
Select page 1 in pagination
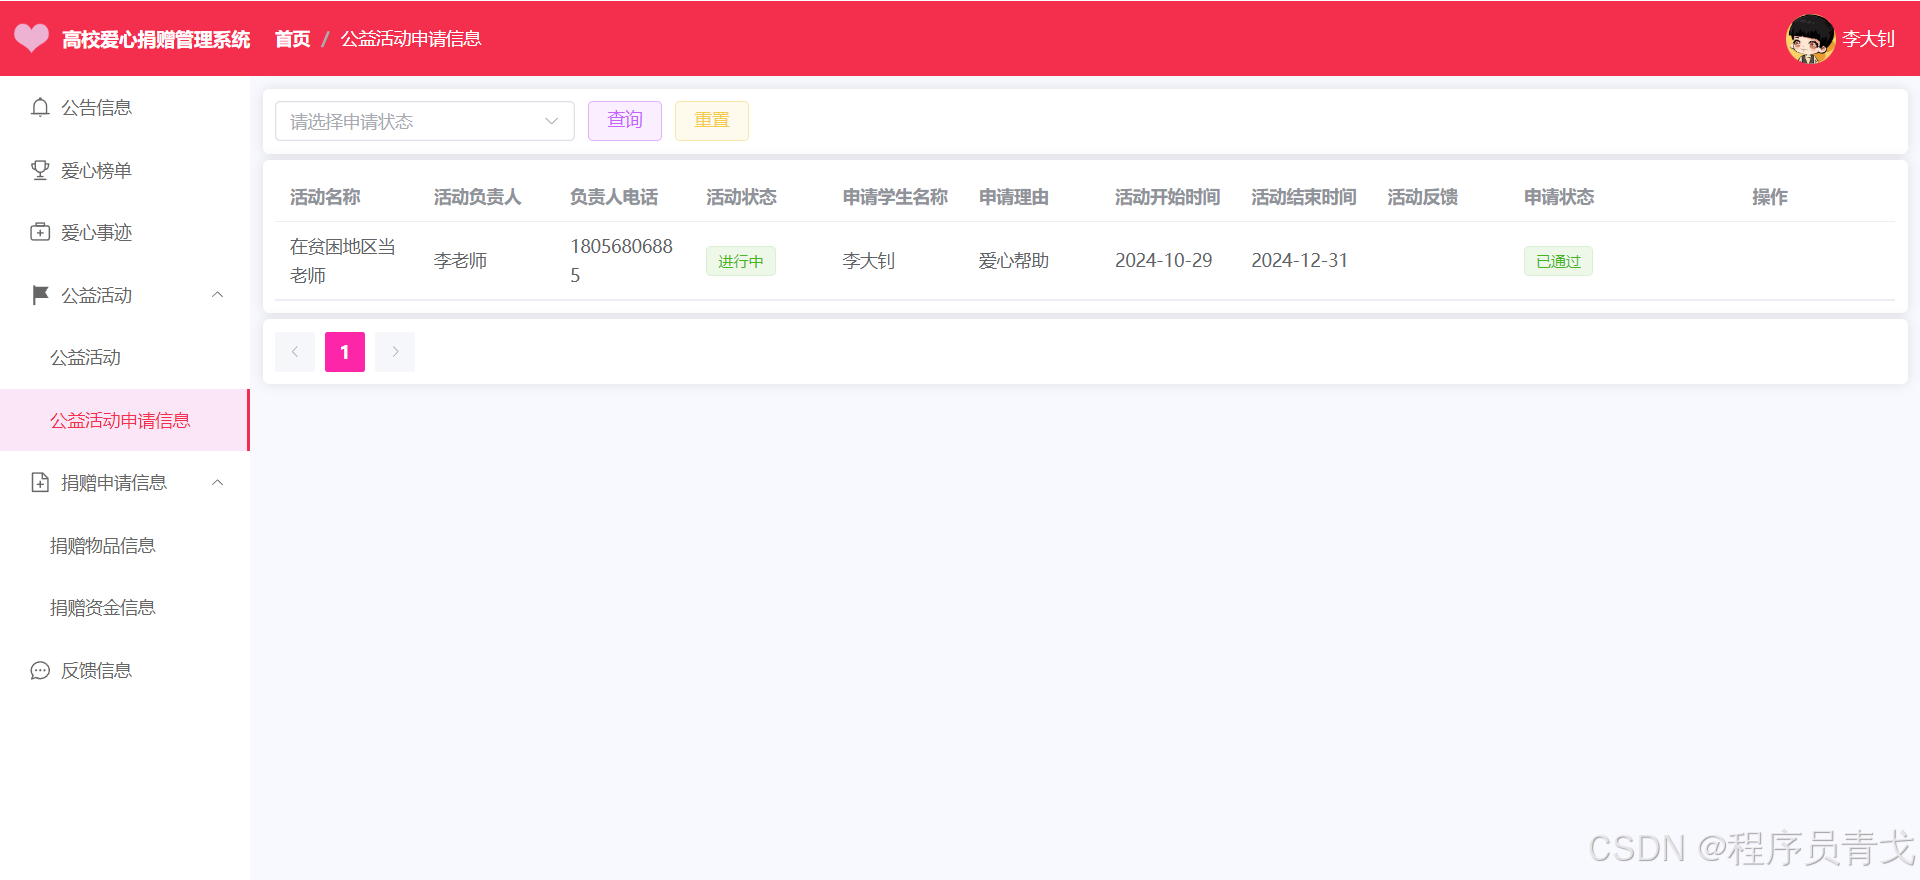coord(345,352)
